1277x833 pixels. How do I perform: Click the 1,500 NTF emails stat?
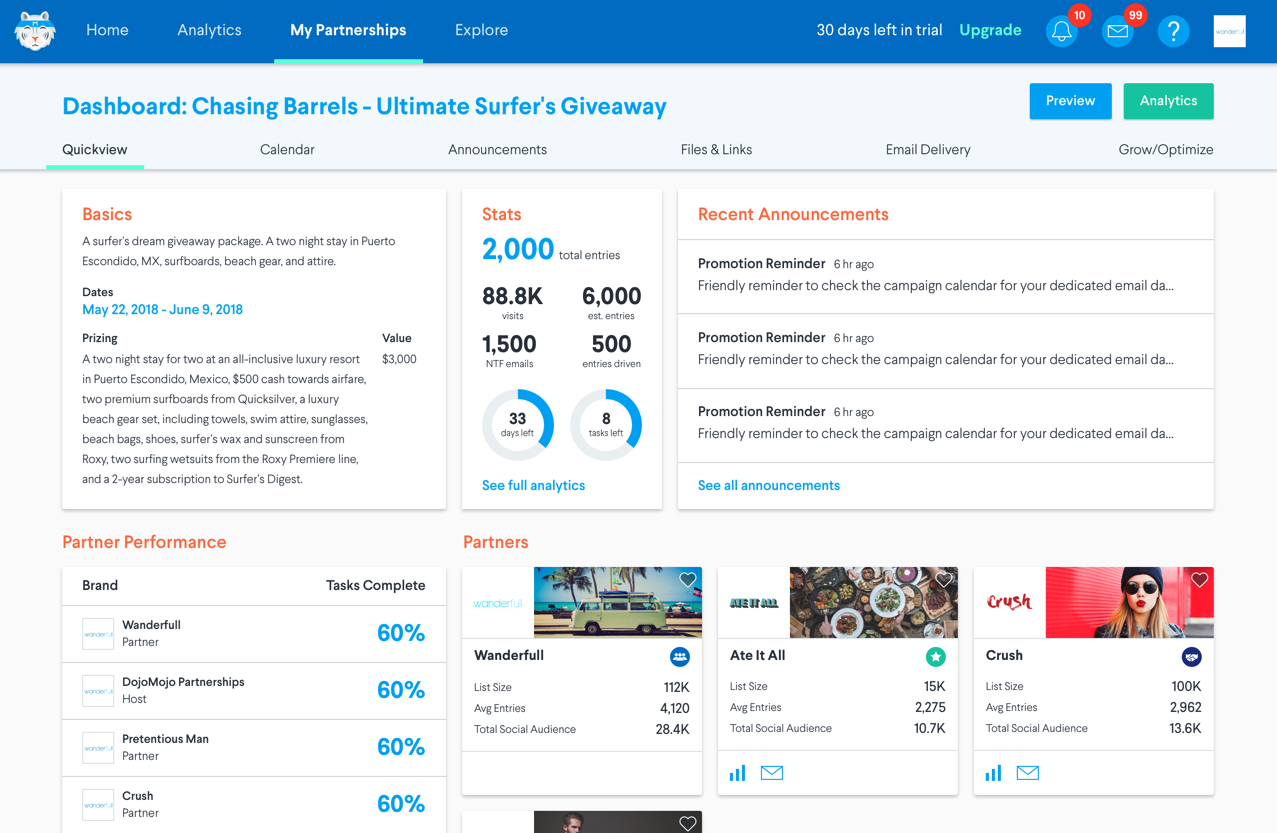509,350
